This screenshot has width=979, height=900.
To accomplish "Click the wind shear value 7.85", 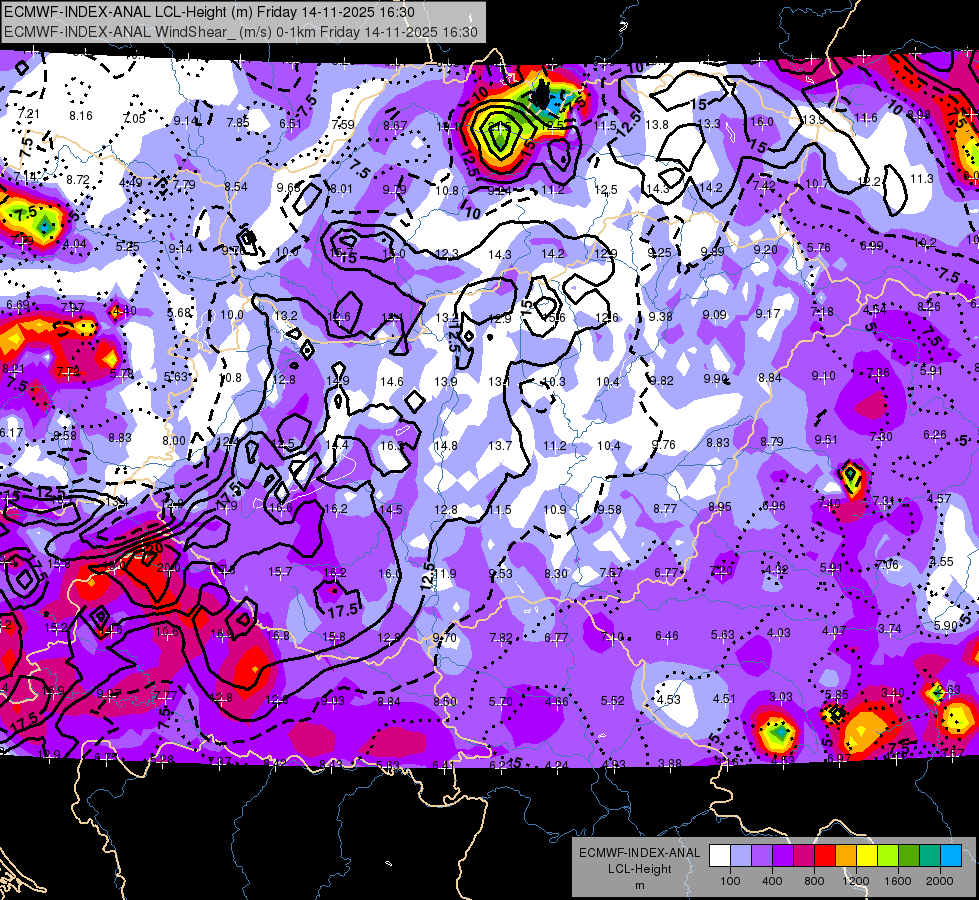I will 238,122.
